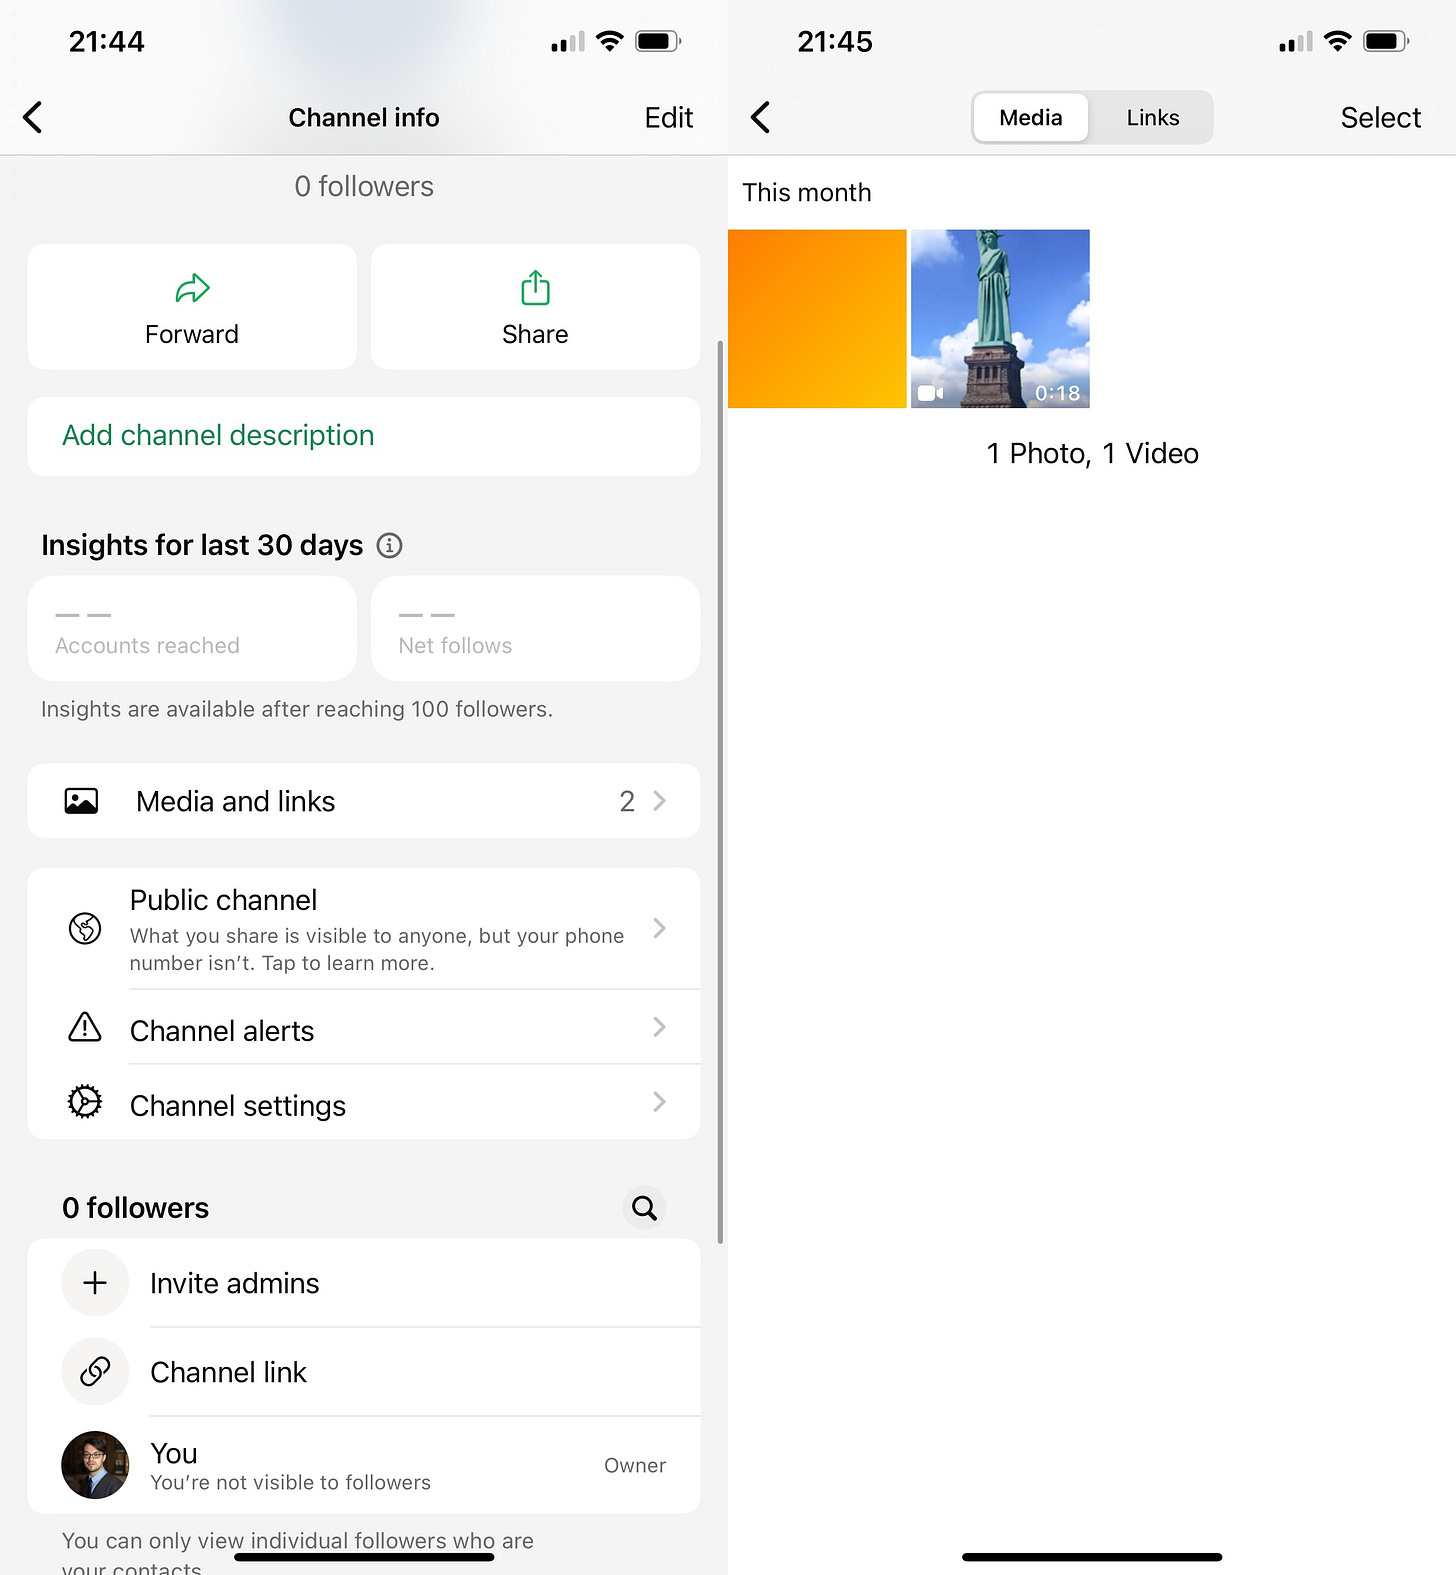1456x1575 pixels.
Task: Open Public channel chevron
Action: 659,928
